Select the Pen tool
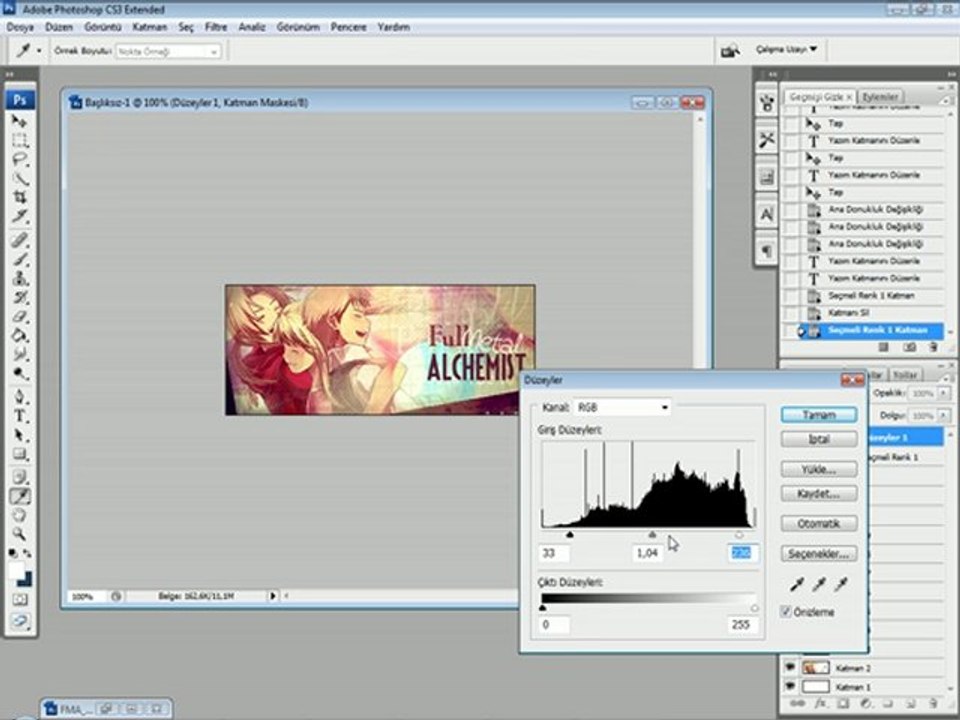 pos(20,396)
